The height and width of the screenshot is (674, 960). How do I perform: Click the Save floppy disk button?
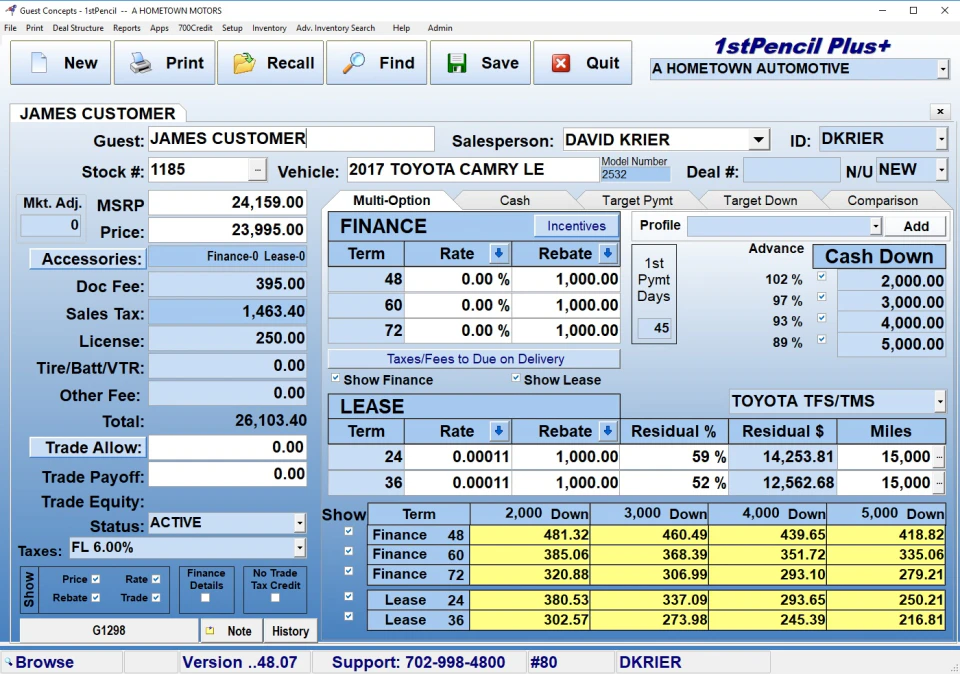pos(480,63)
